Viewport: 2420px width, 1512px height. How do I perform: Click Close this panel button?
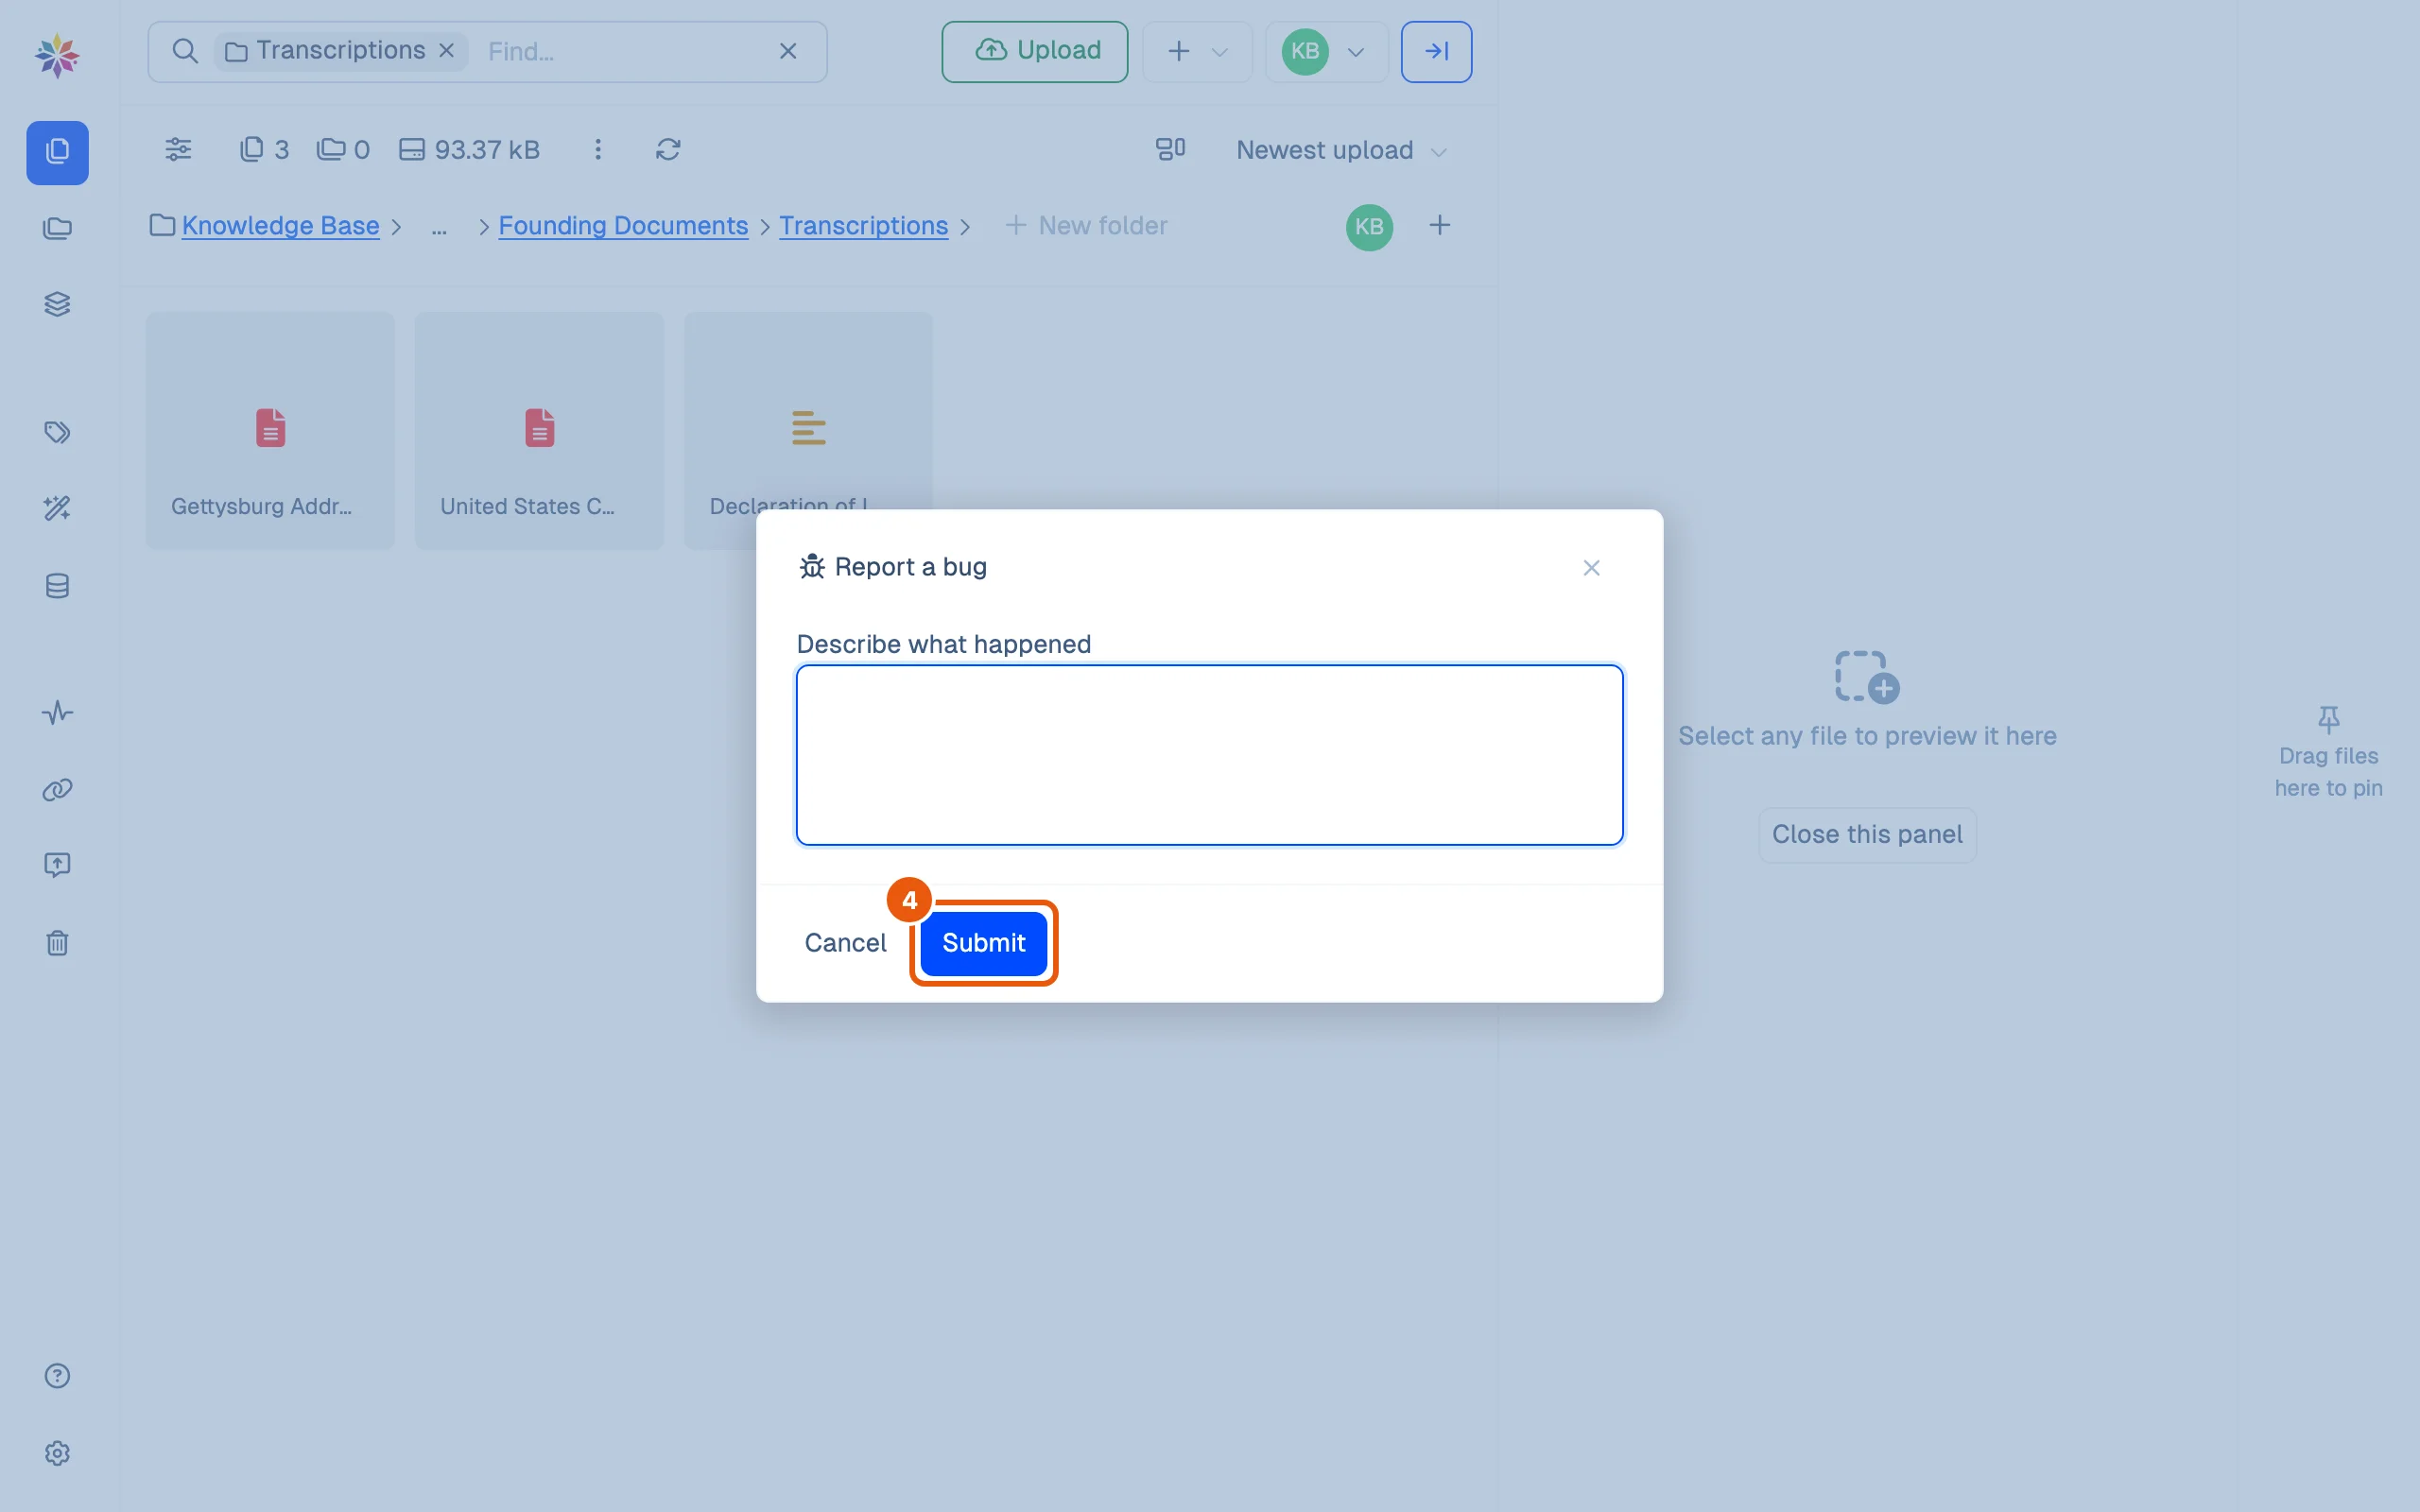tap(1867, 835)
